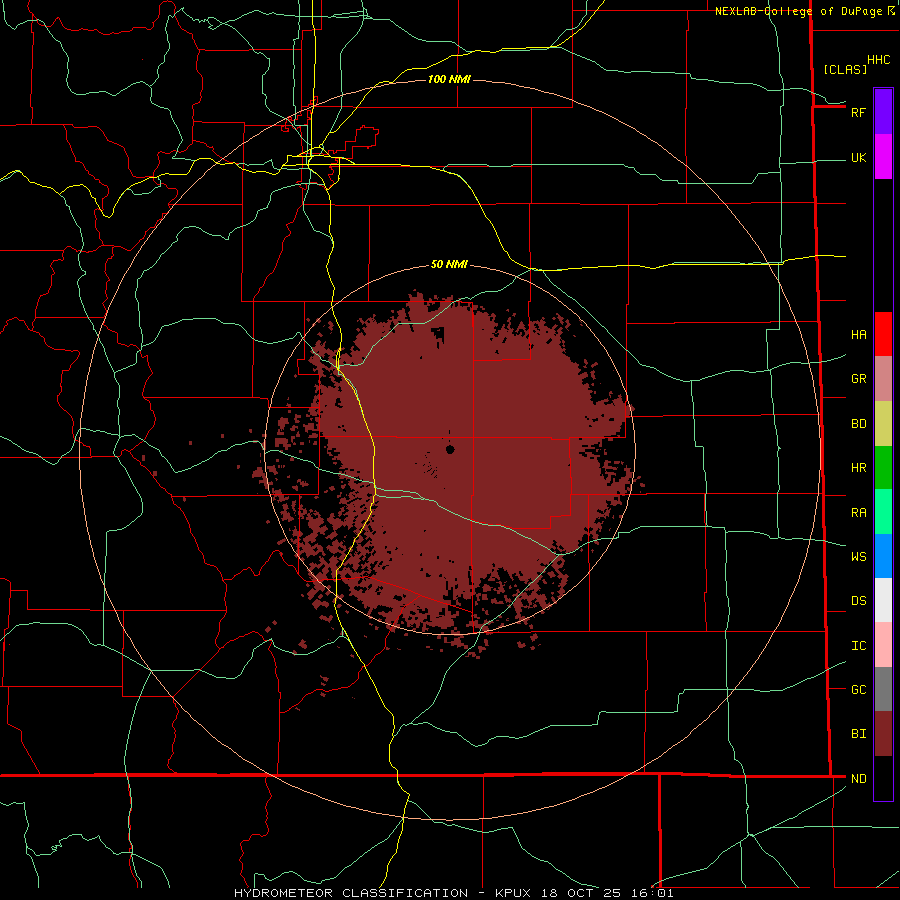The width and height of the screenshot is (900, 900).
Task: Click the UK legend label
Action: (859, 157)
